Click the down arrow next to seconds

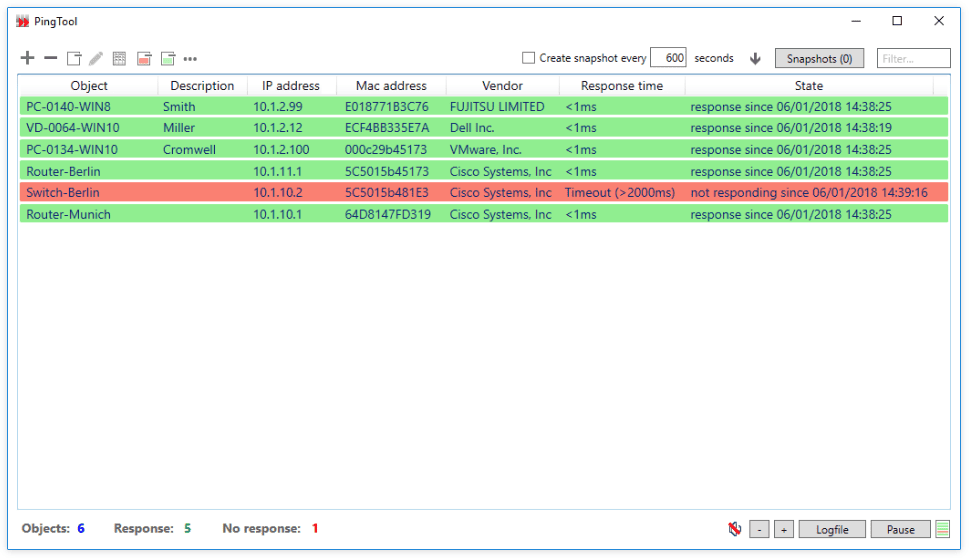click(755, 59)
